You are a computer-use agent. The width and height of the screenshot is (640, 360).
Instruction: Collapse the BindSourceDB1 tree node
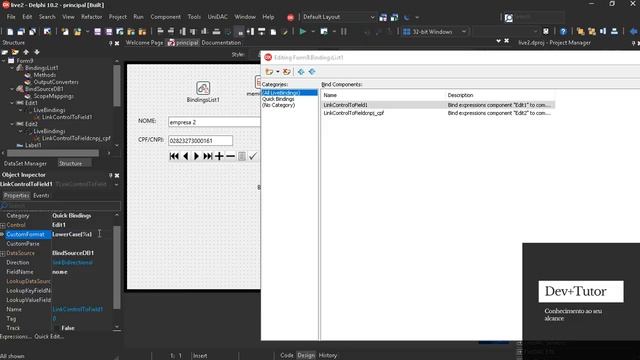pos(12,89)
